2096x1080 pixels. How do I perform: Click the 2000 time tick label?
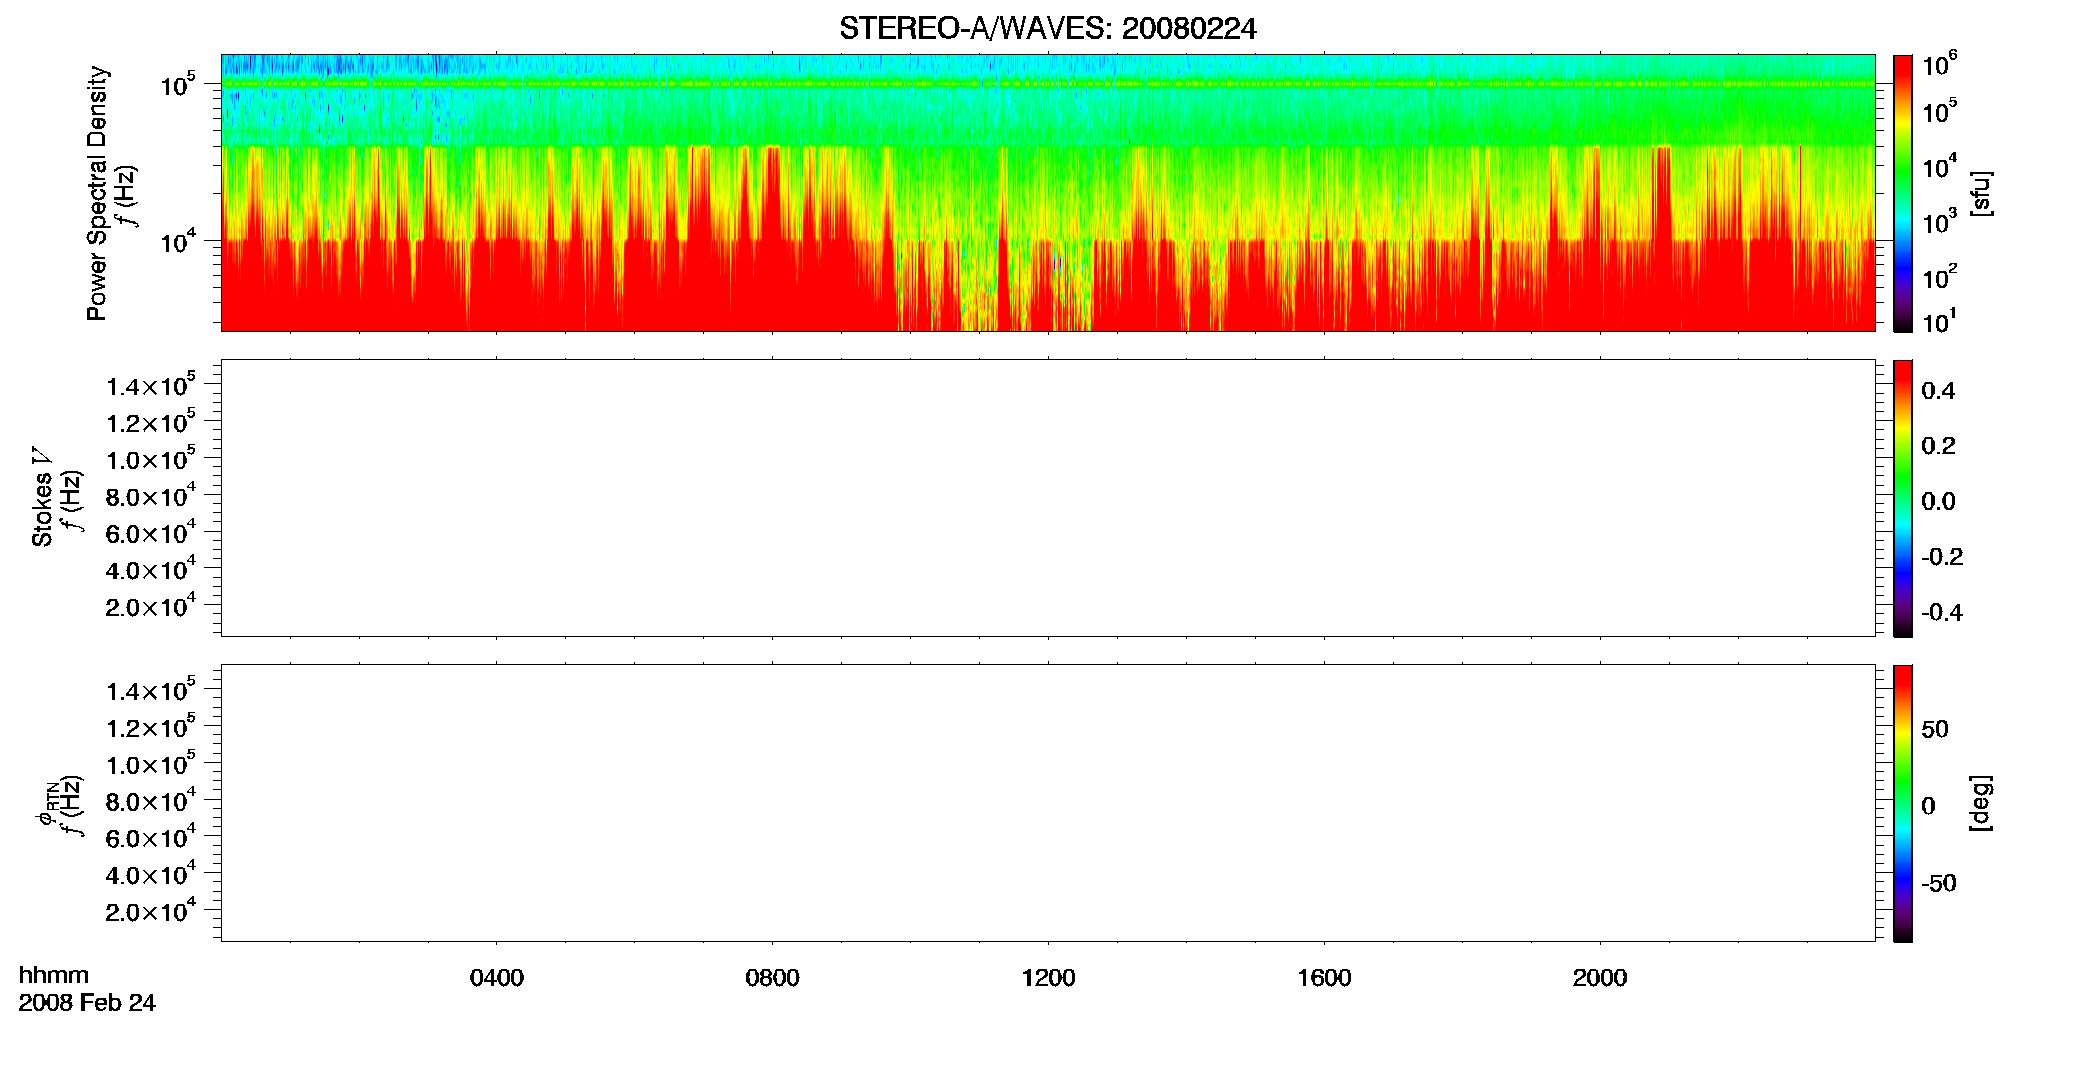(1600, 977)
